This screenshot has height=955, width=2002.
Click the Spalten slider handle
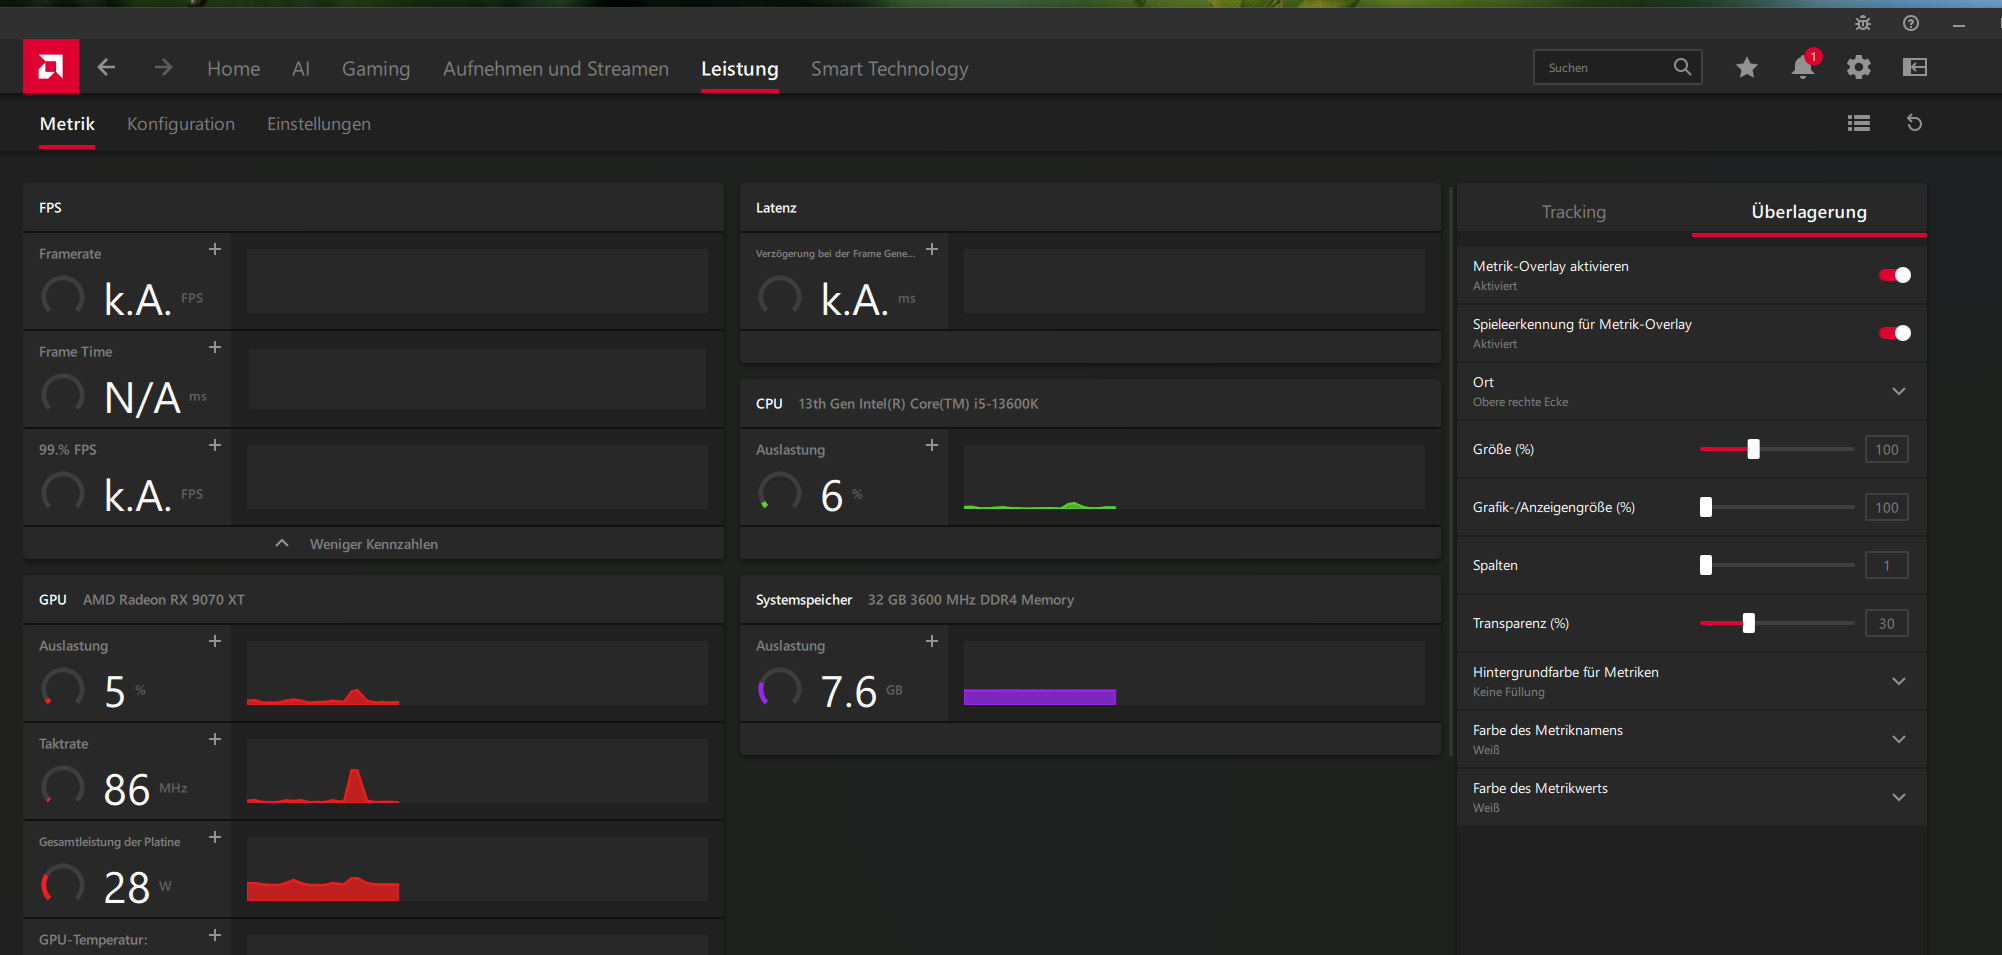pos(1706,565)
